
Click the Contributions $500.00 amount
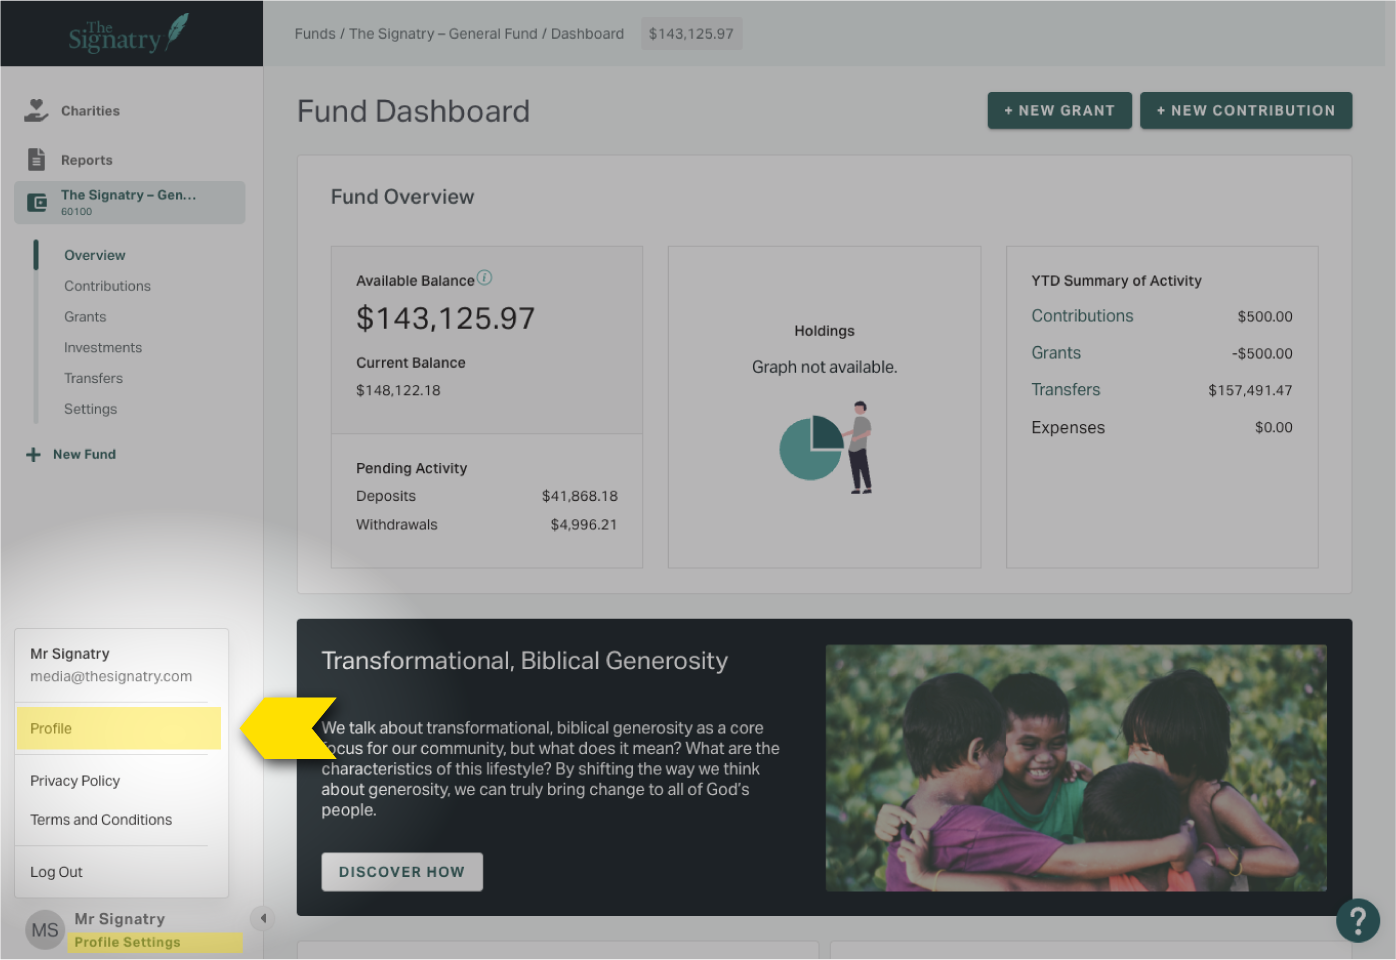pos(1265,316)
